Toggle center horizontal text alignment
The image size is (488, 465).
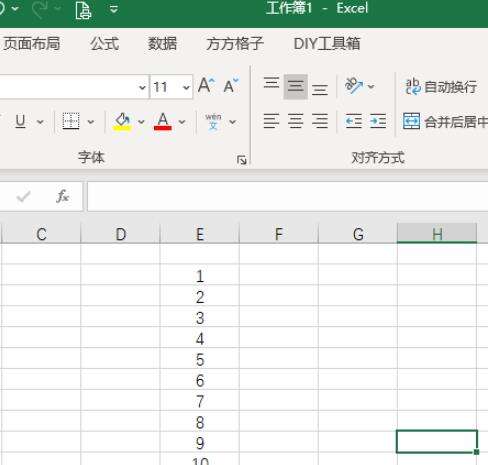[296, 121]
